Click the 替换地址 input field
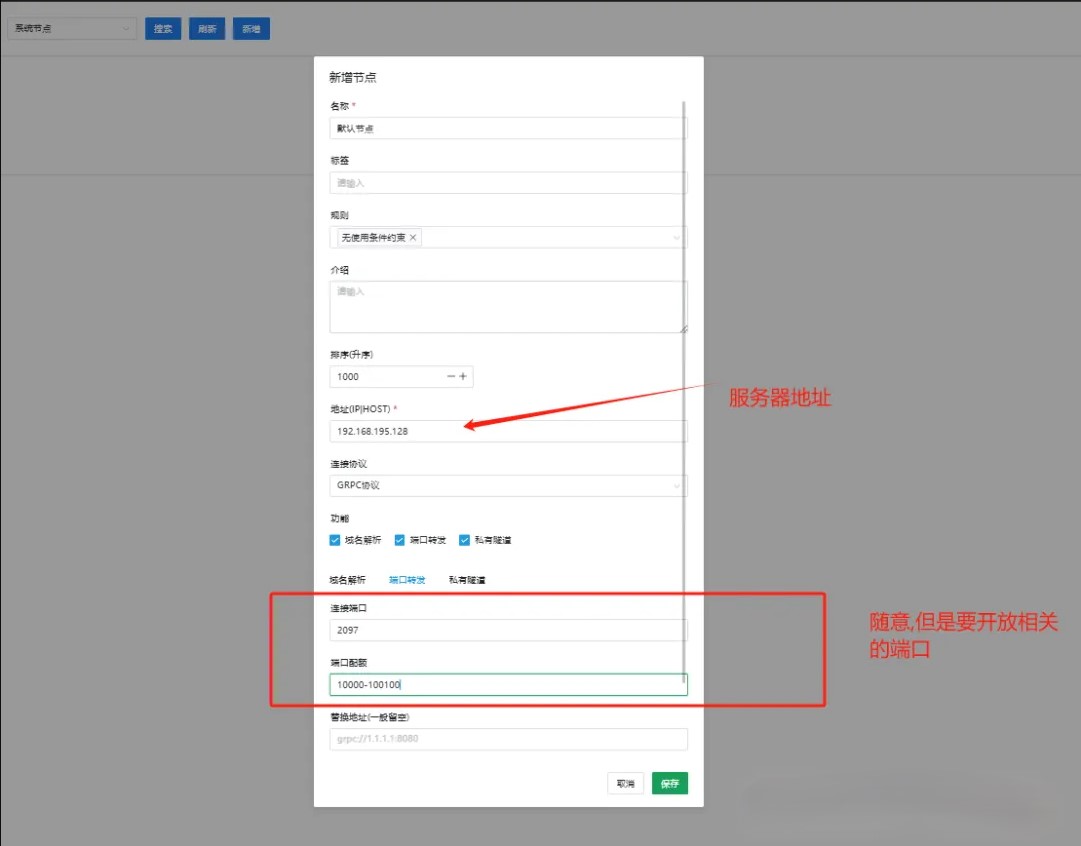Viewport: 1081px width, 846px height. [508, 740]
